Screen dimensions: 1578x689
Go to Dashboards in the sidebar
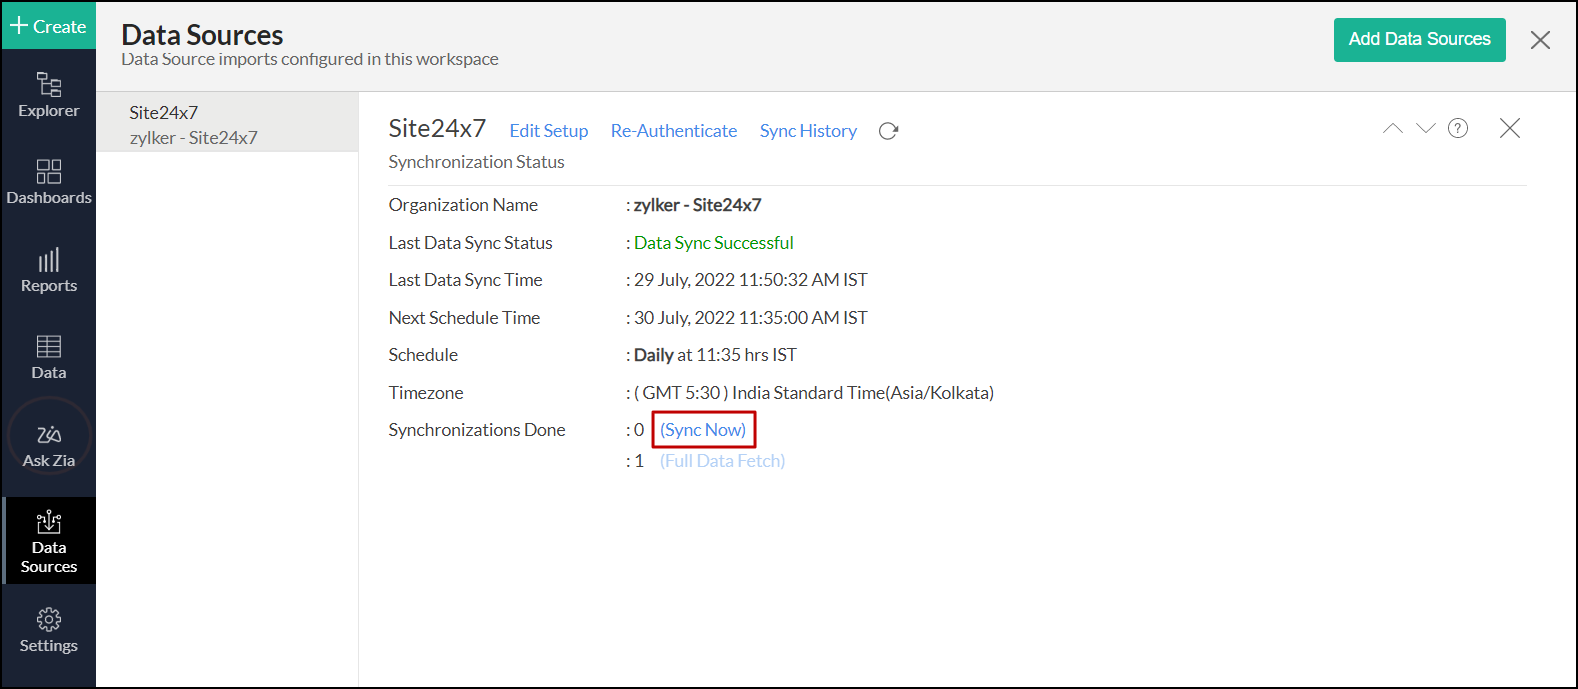click(48, 182)
